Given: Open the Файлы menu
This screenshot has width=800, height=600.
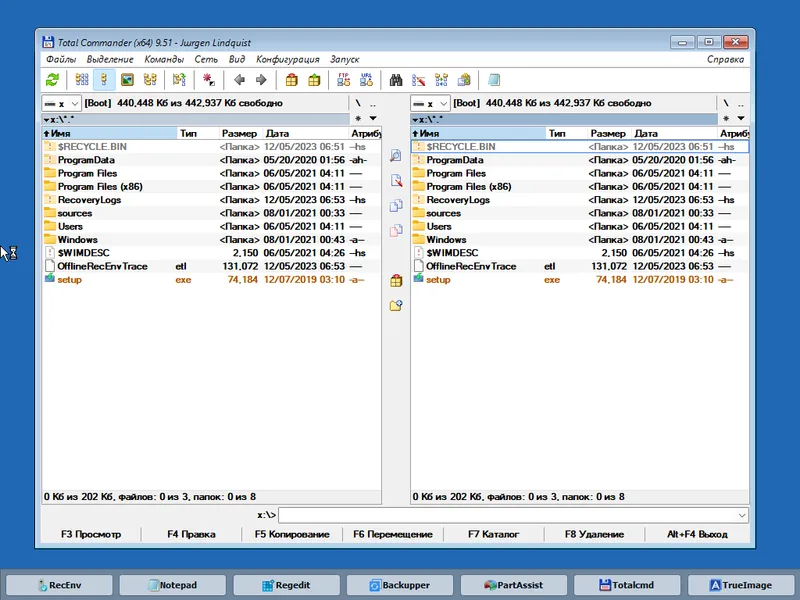Looking at the screenshot, I should tap(61, 59).
